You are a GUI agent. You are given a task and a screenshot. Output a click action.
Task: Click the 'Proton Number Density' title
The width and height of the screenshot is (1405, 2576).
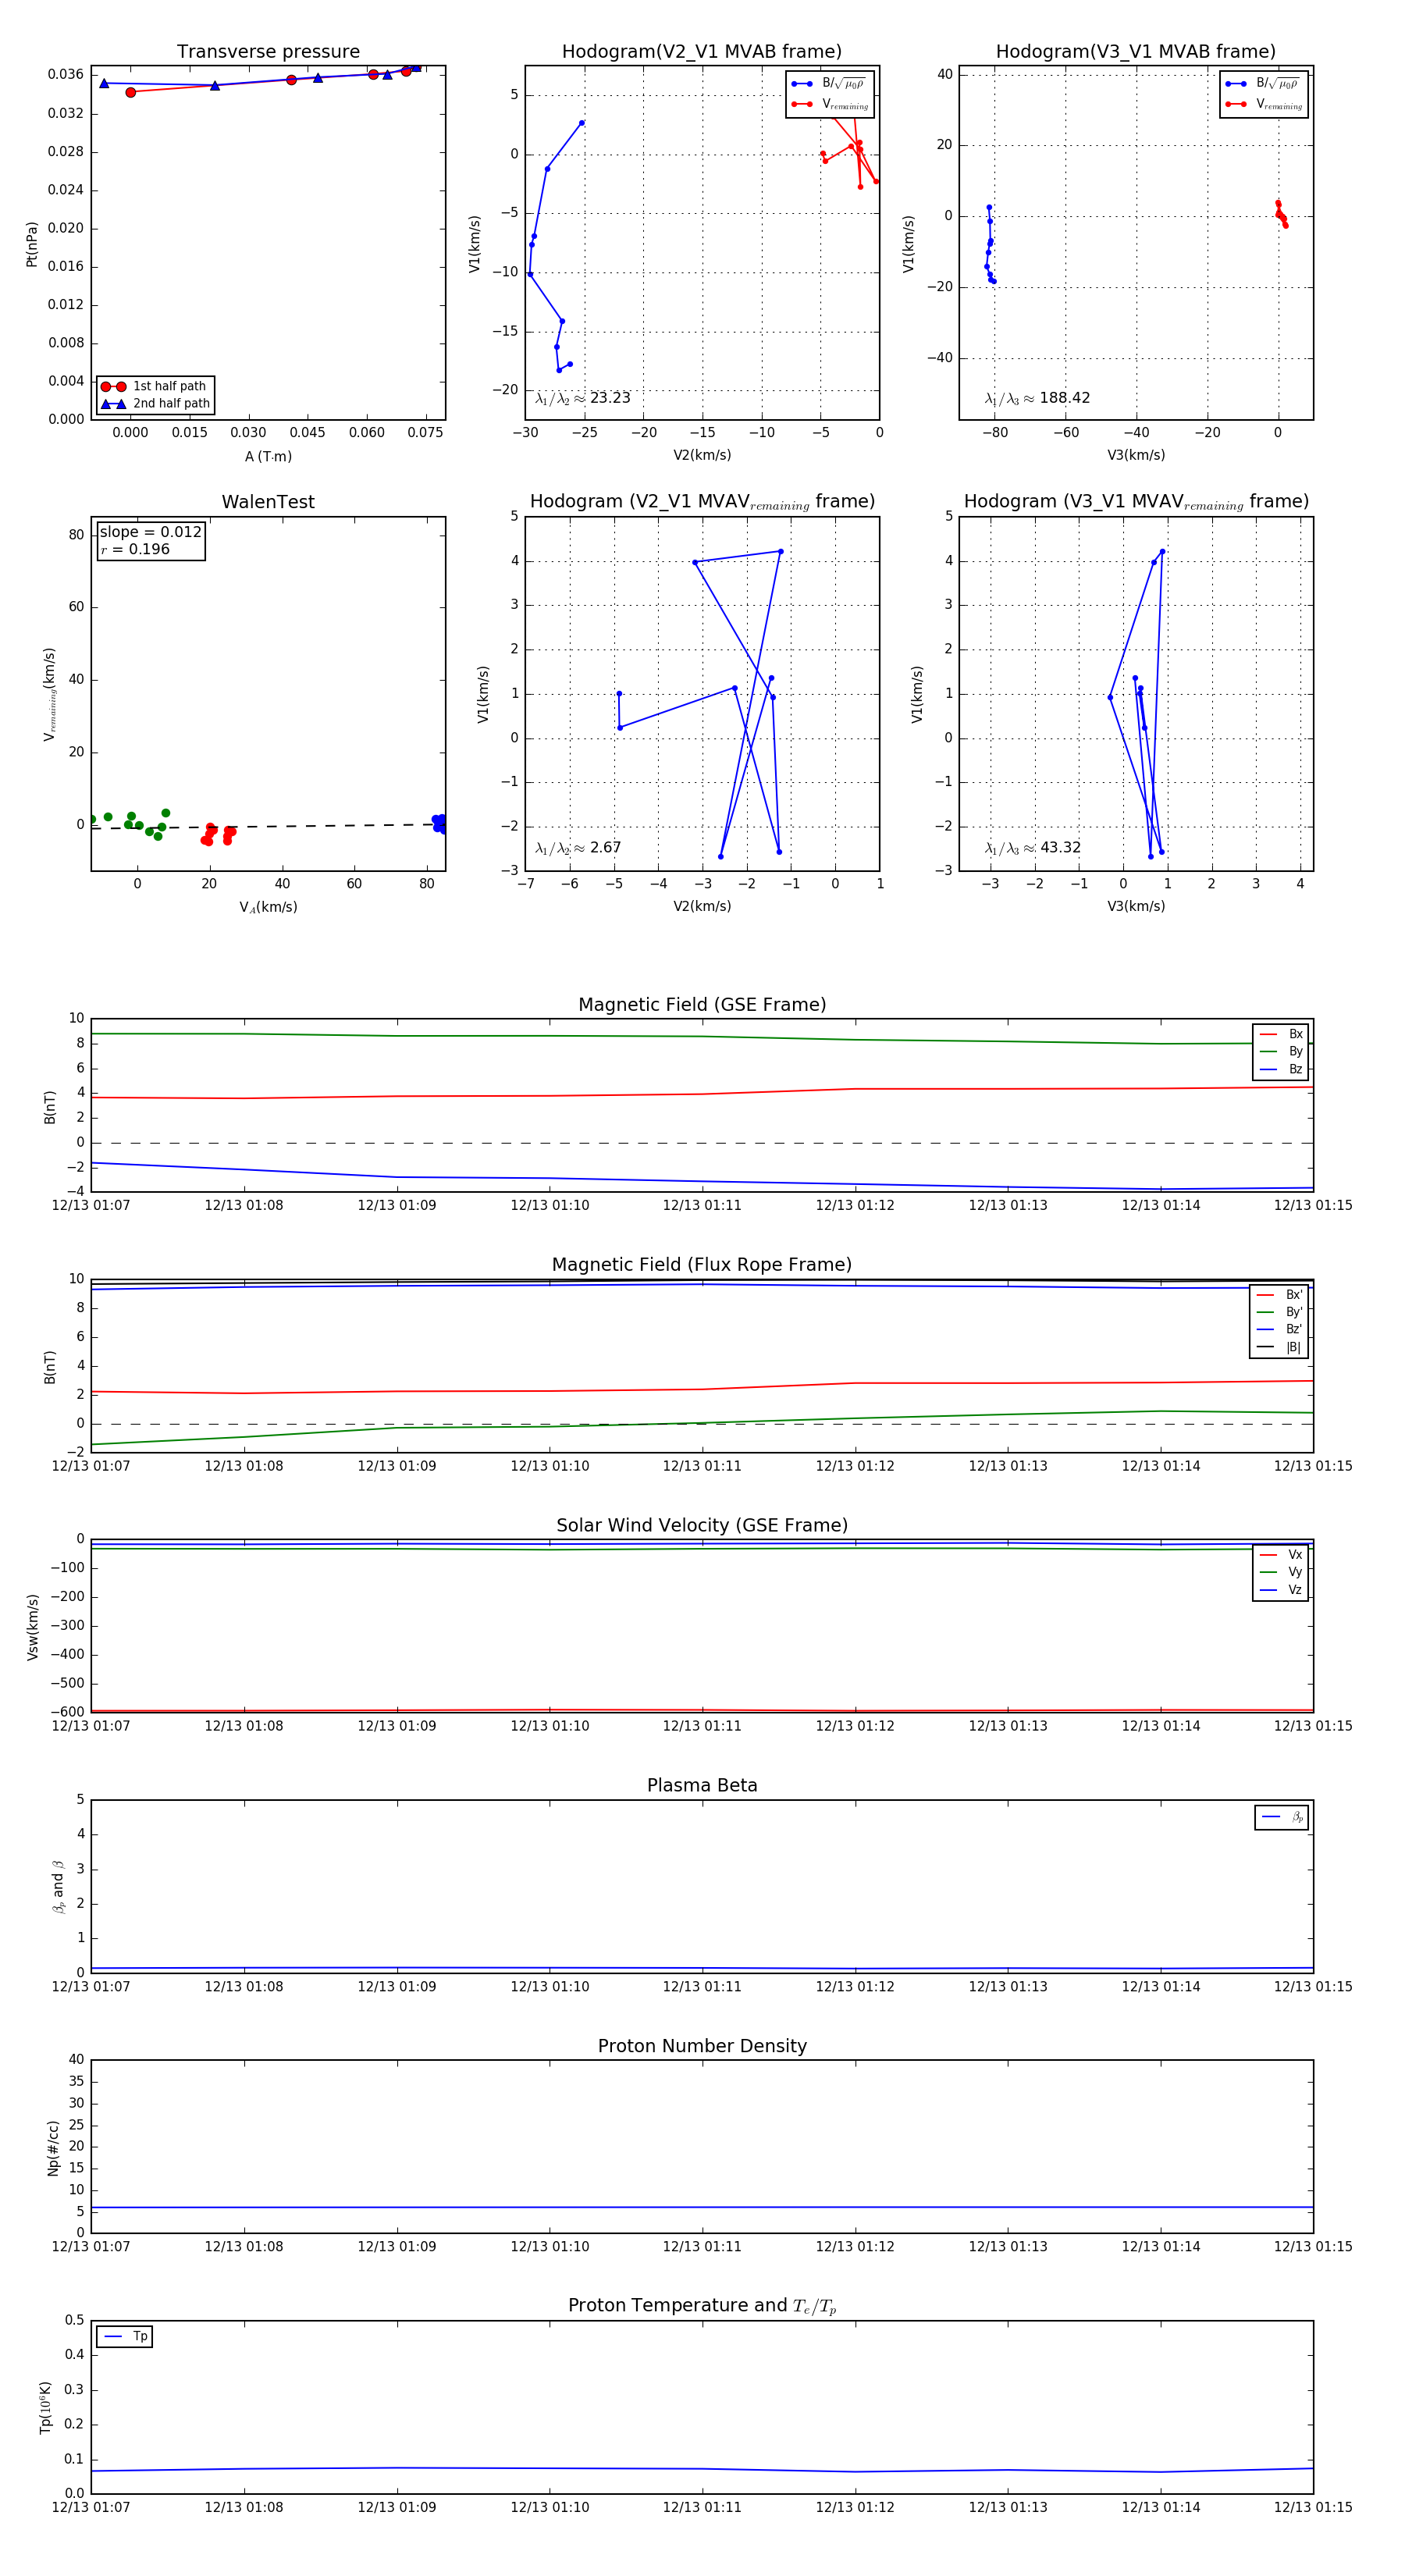click(702, 2046)
